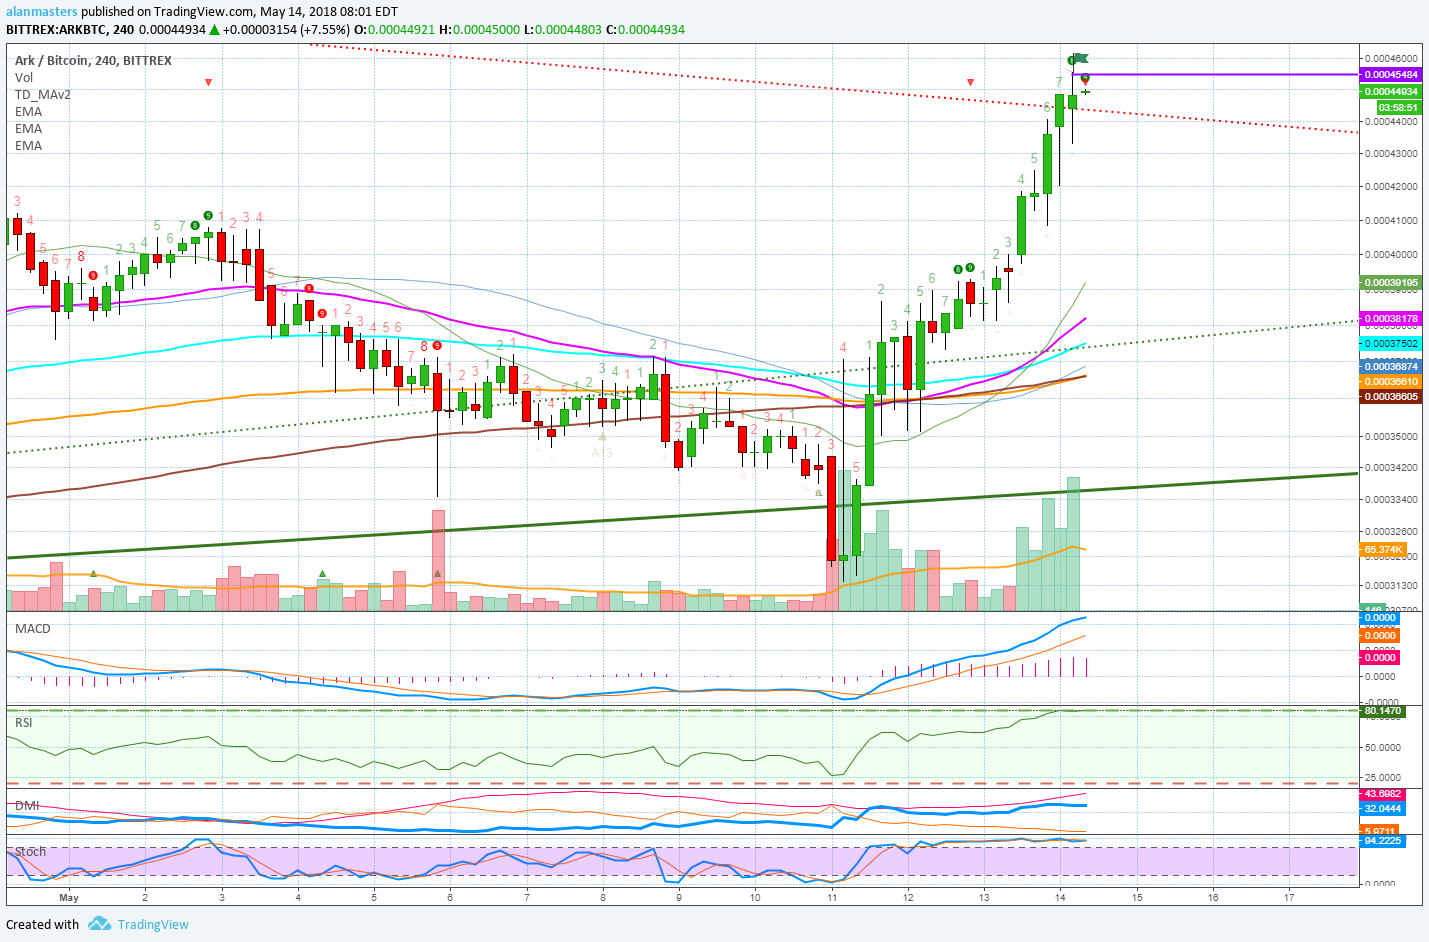Click the MACD pane label

tap(32, 628)
